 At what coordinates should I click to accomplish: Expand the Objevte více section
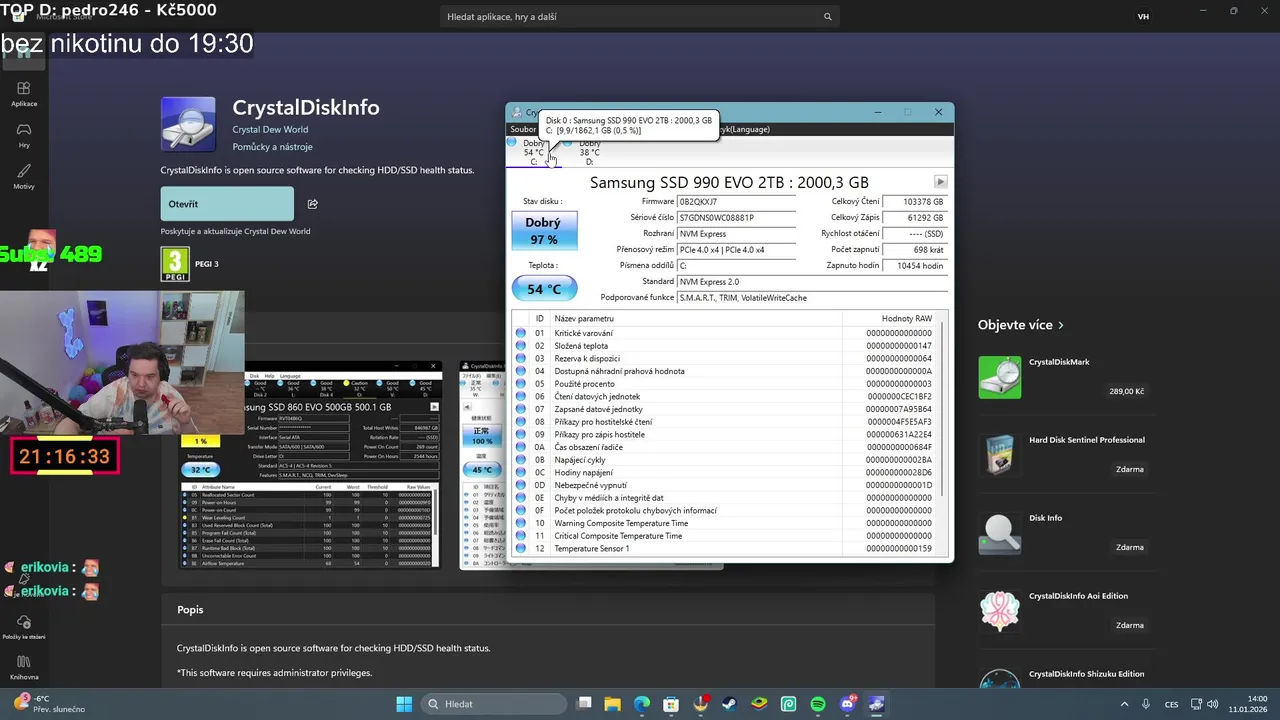[1021, 325]
